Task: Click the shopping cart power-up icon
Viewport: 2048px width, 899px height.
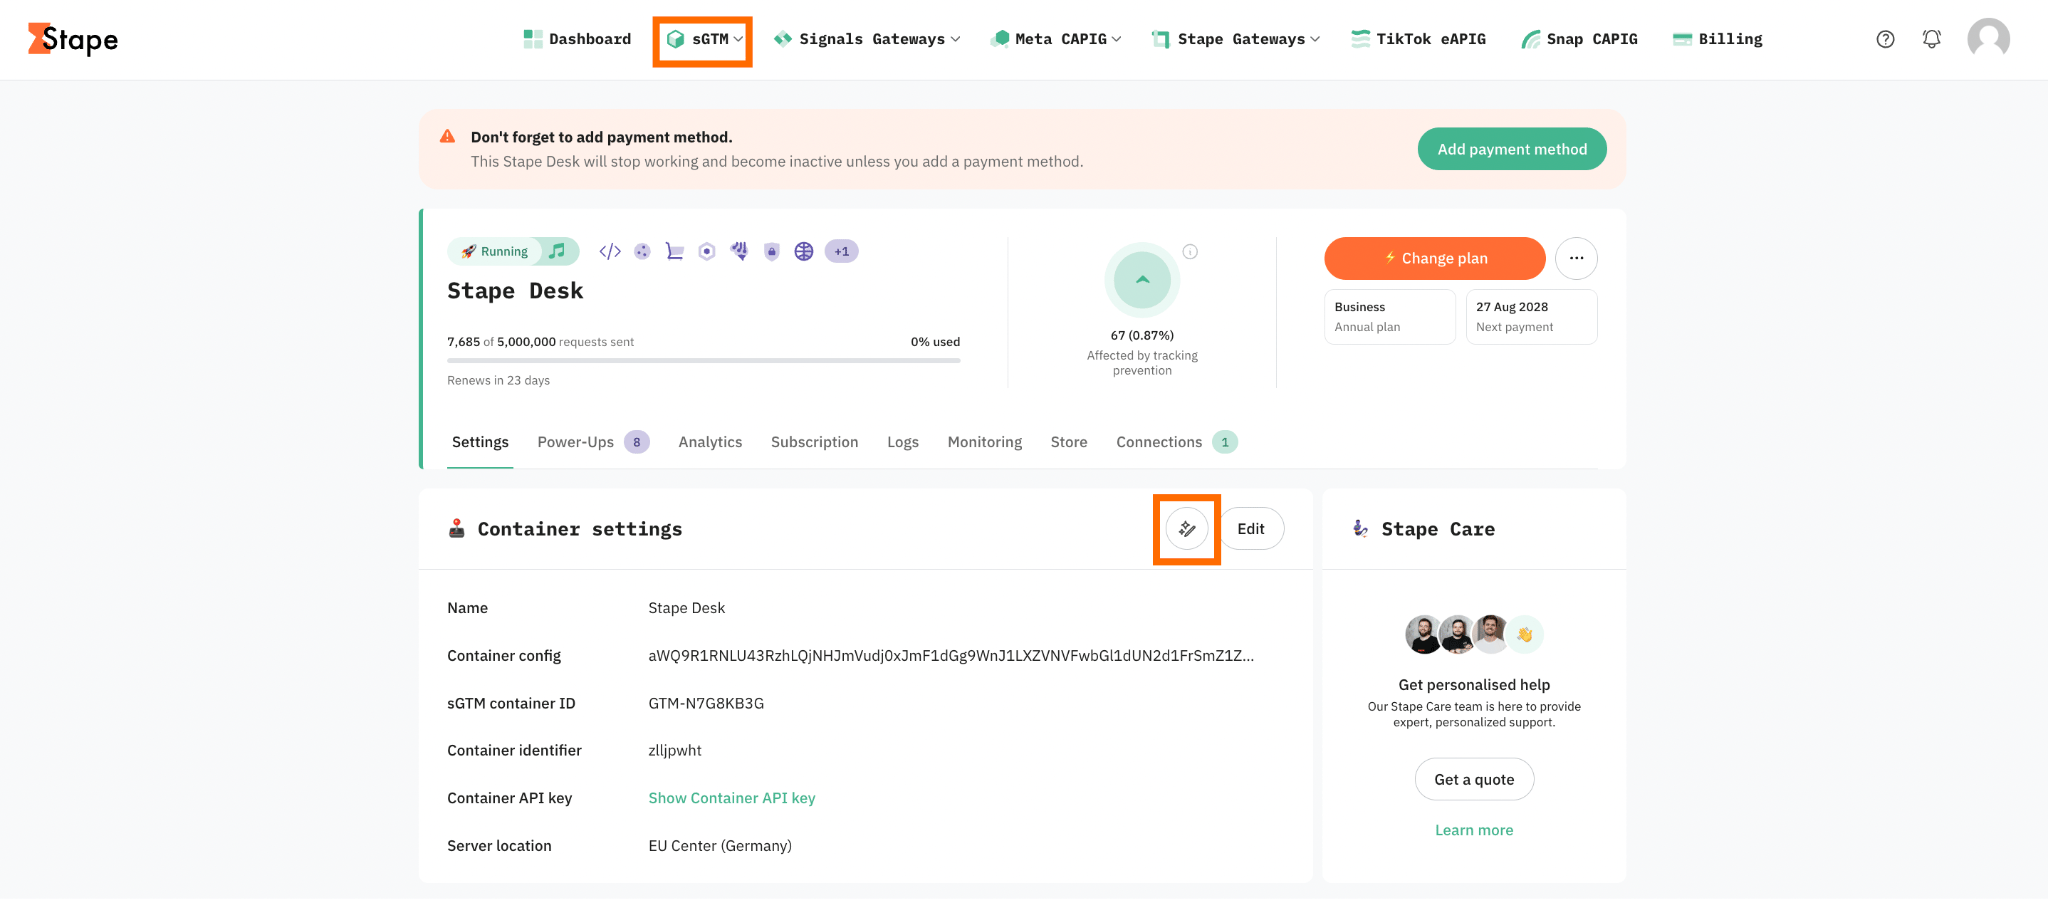Action: coord(675,251)
